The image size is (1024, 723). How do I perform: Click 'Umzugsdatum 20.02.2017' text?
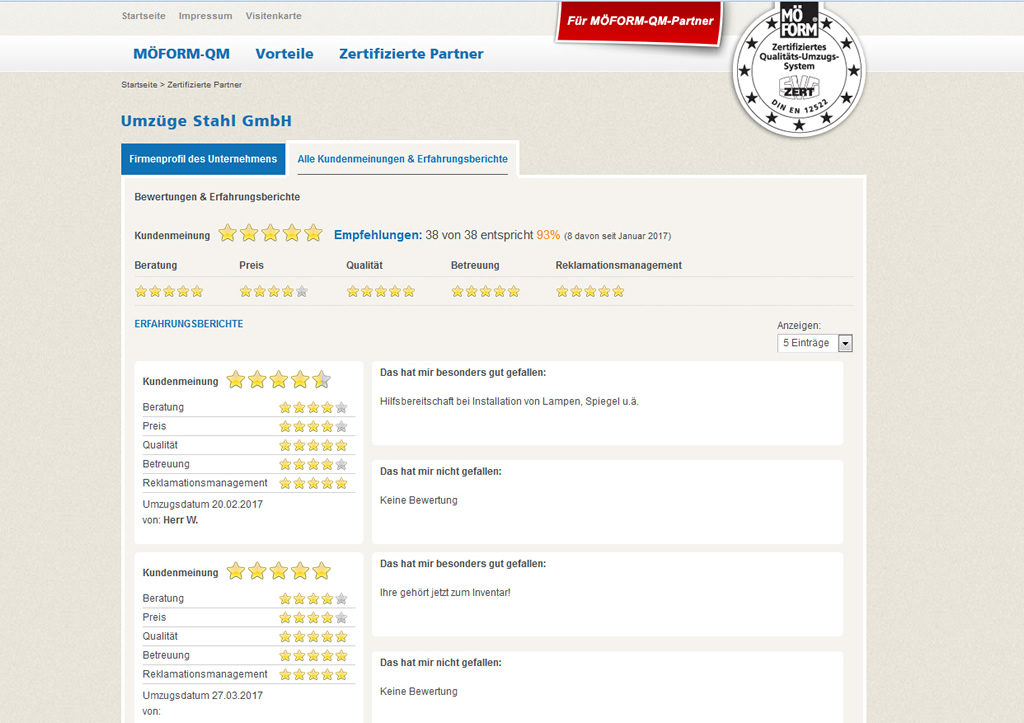[202, 504]
